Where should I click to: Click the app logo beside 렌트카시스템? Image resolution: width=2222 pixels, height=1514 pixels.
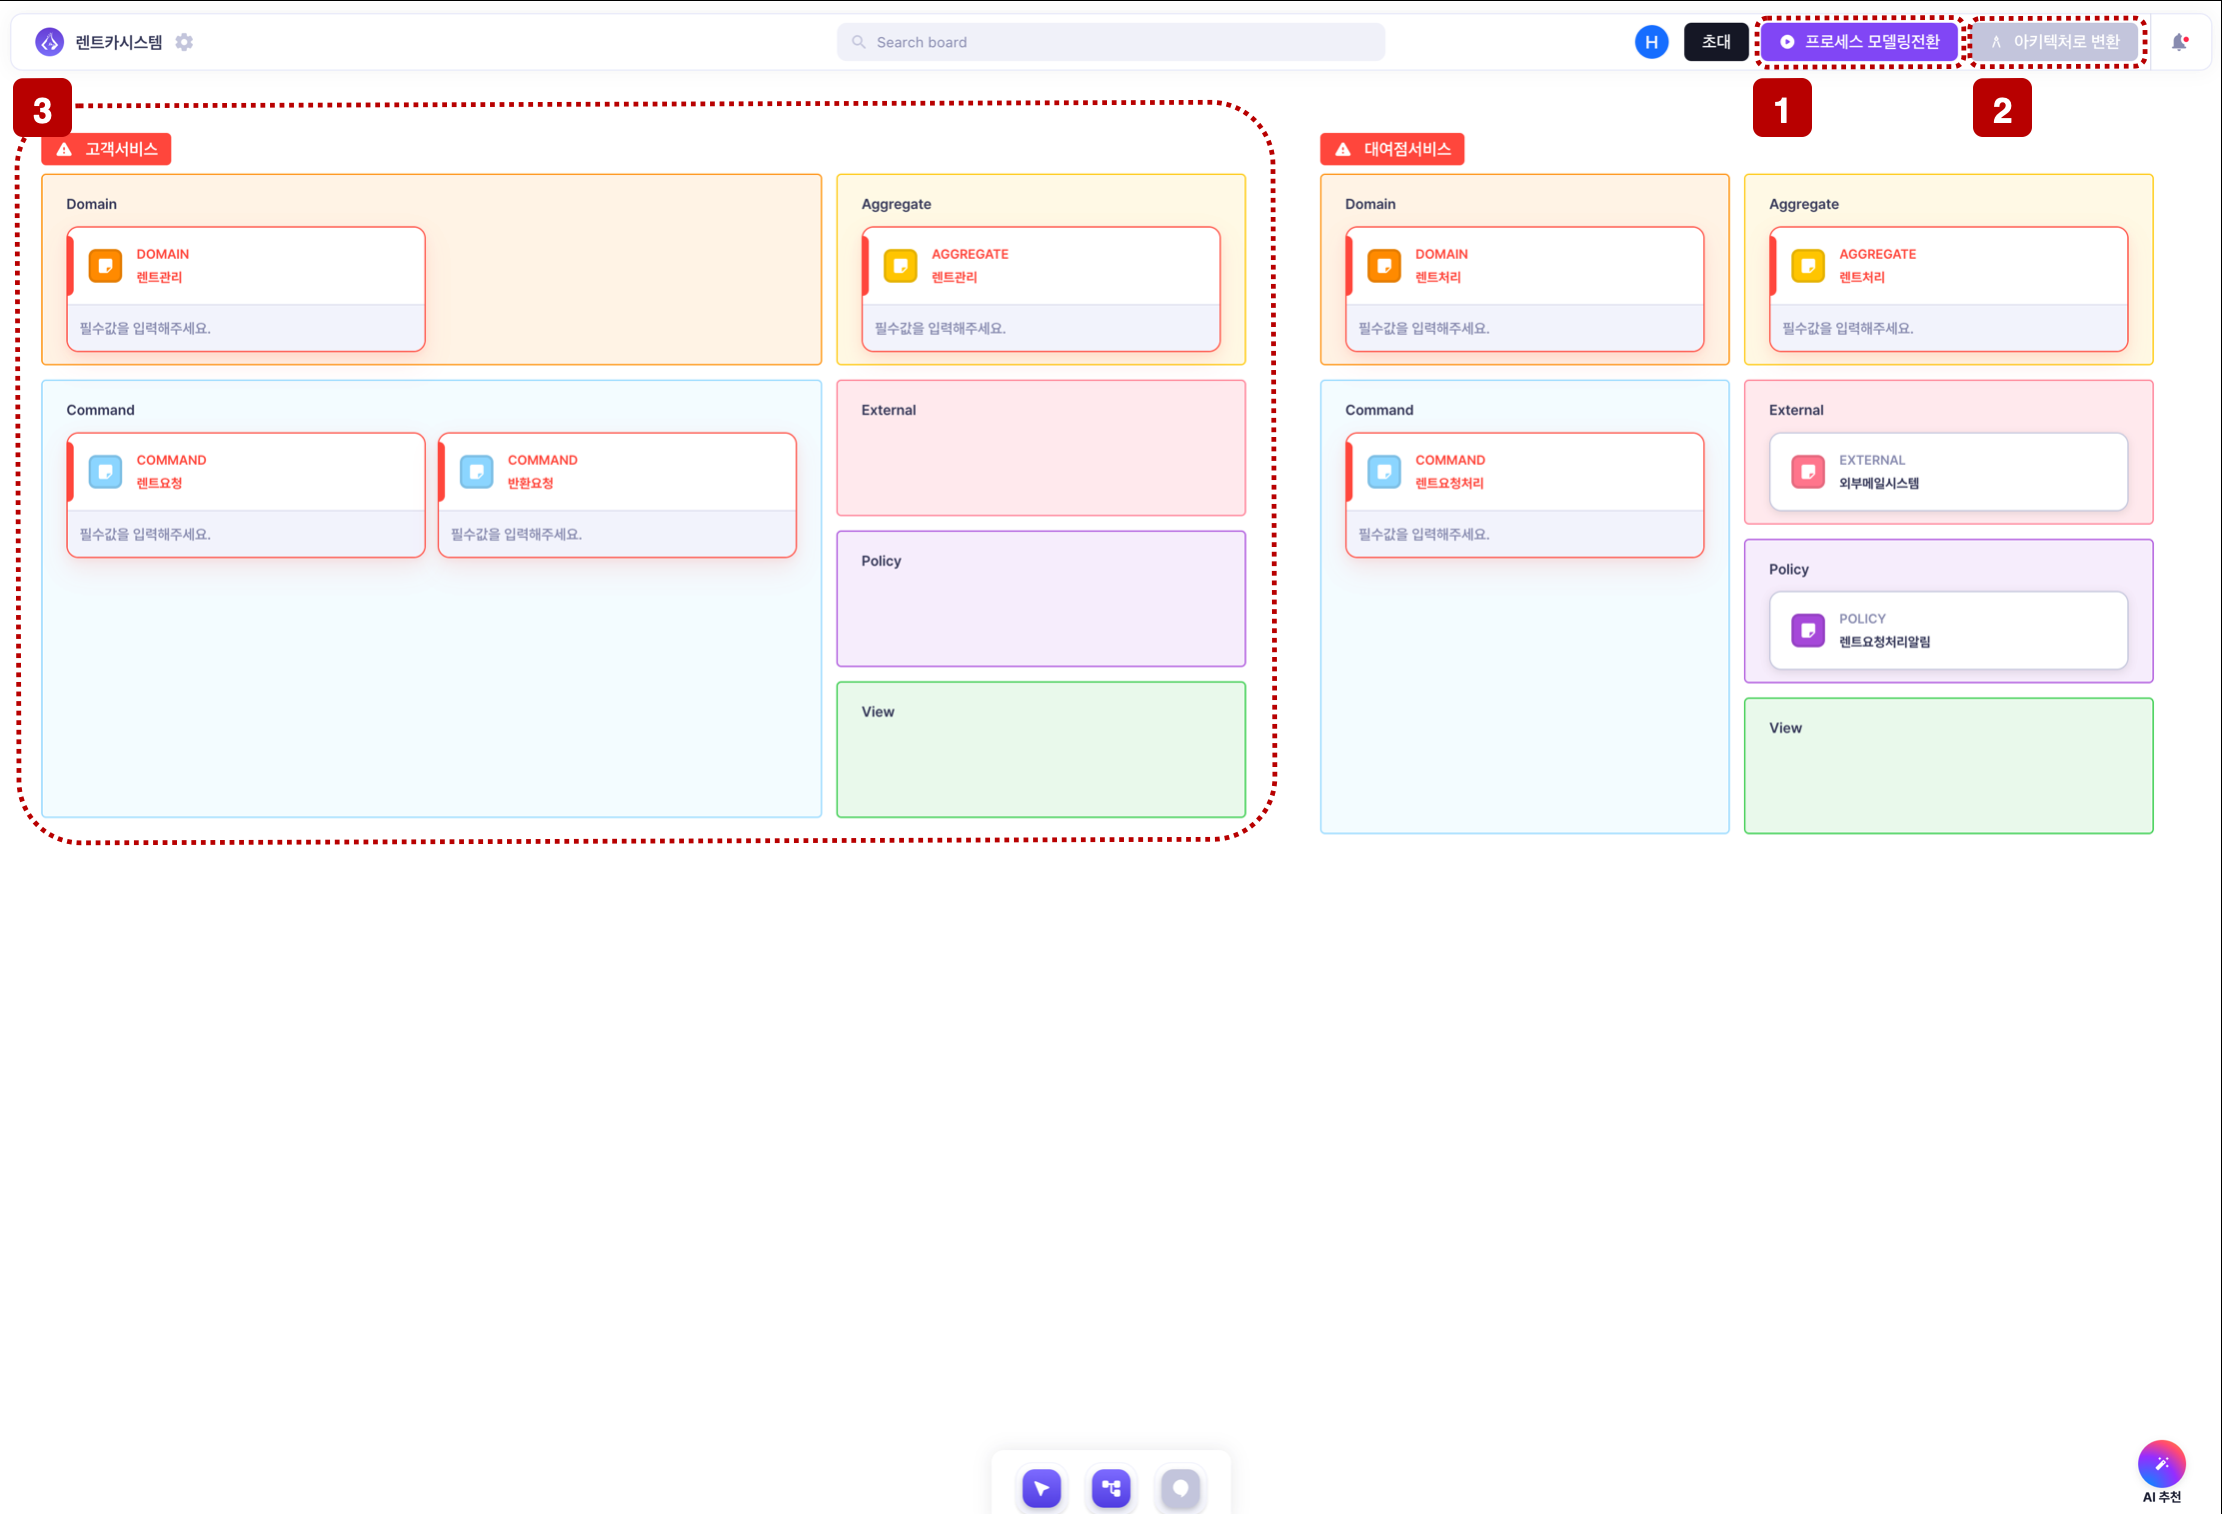pyautogui.click(x=49, y=42)
